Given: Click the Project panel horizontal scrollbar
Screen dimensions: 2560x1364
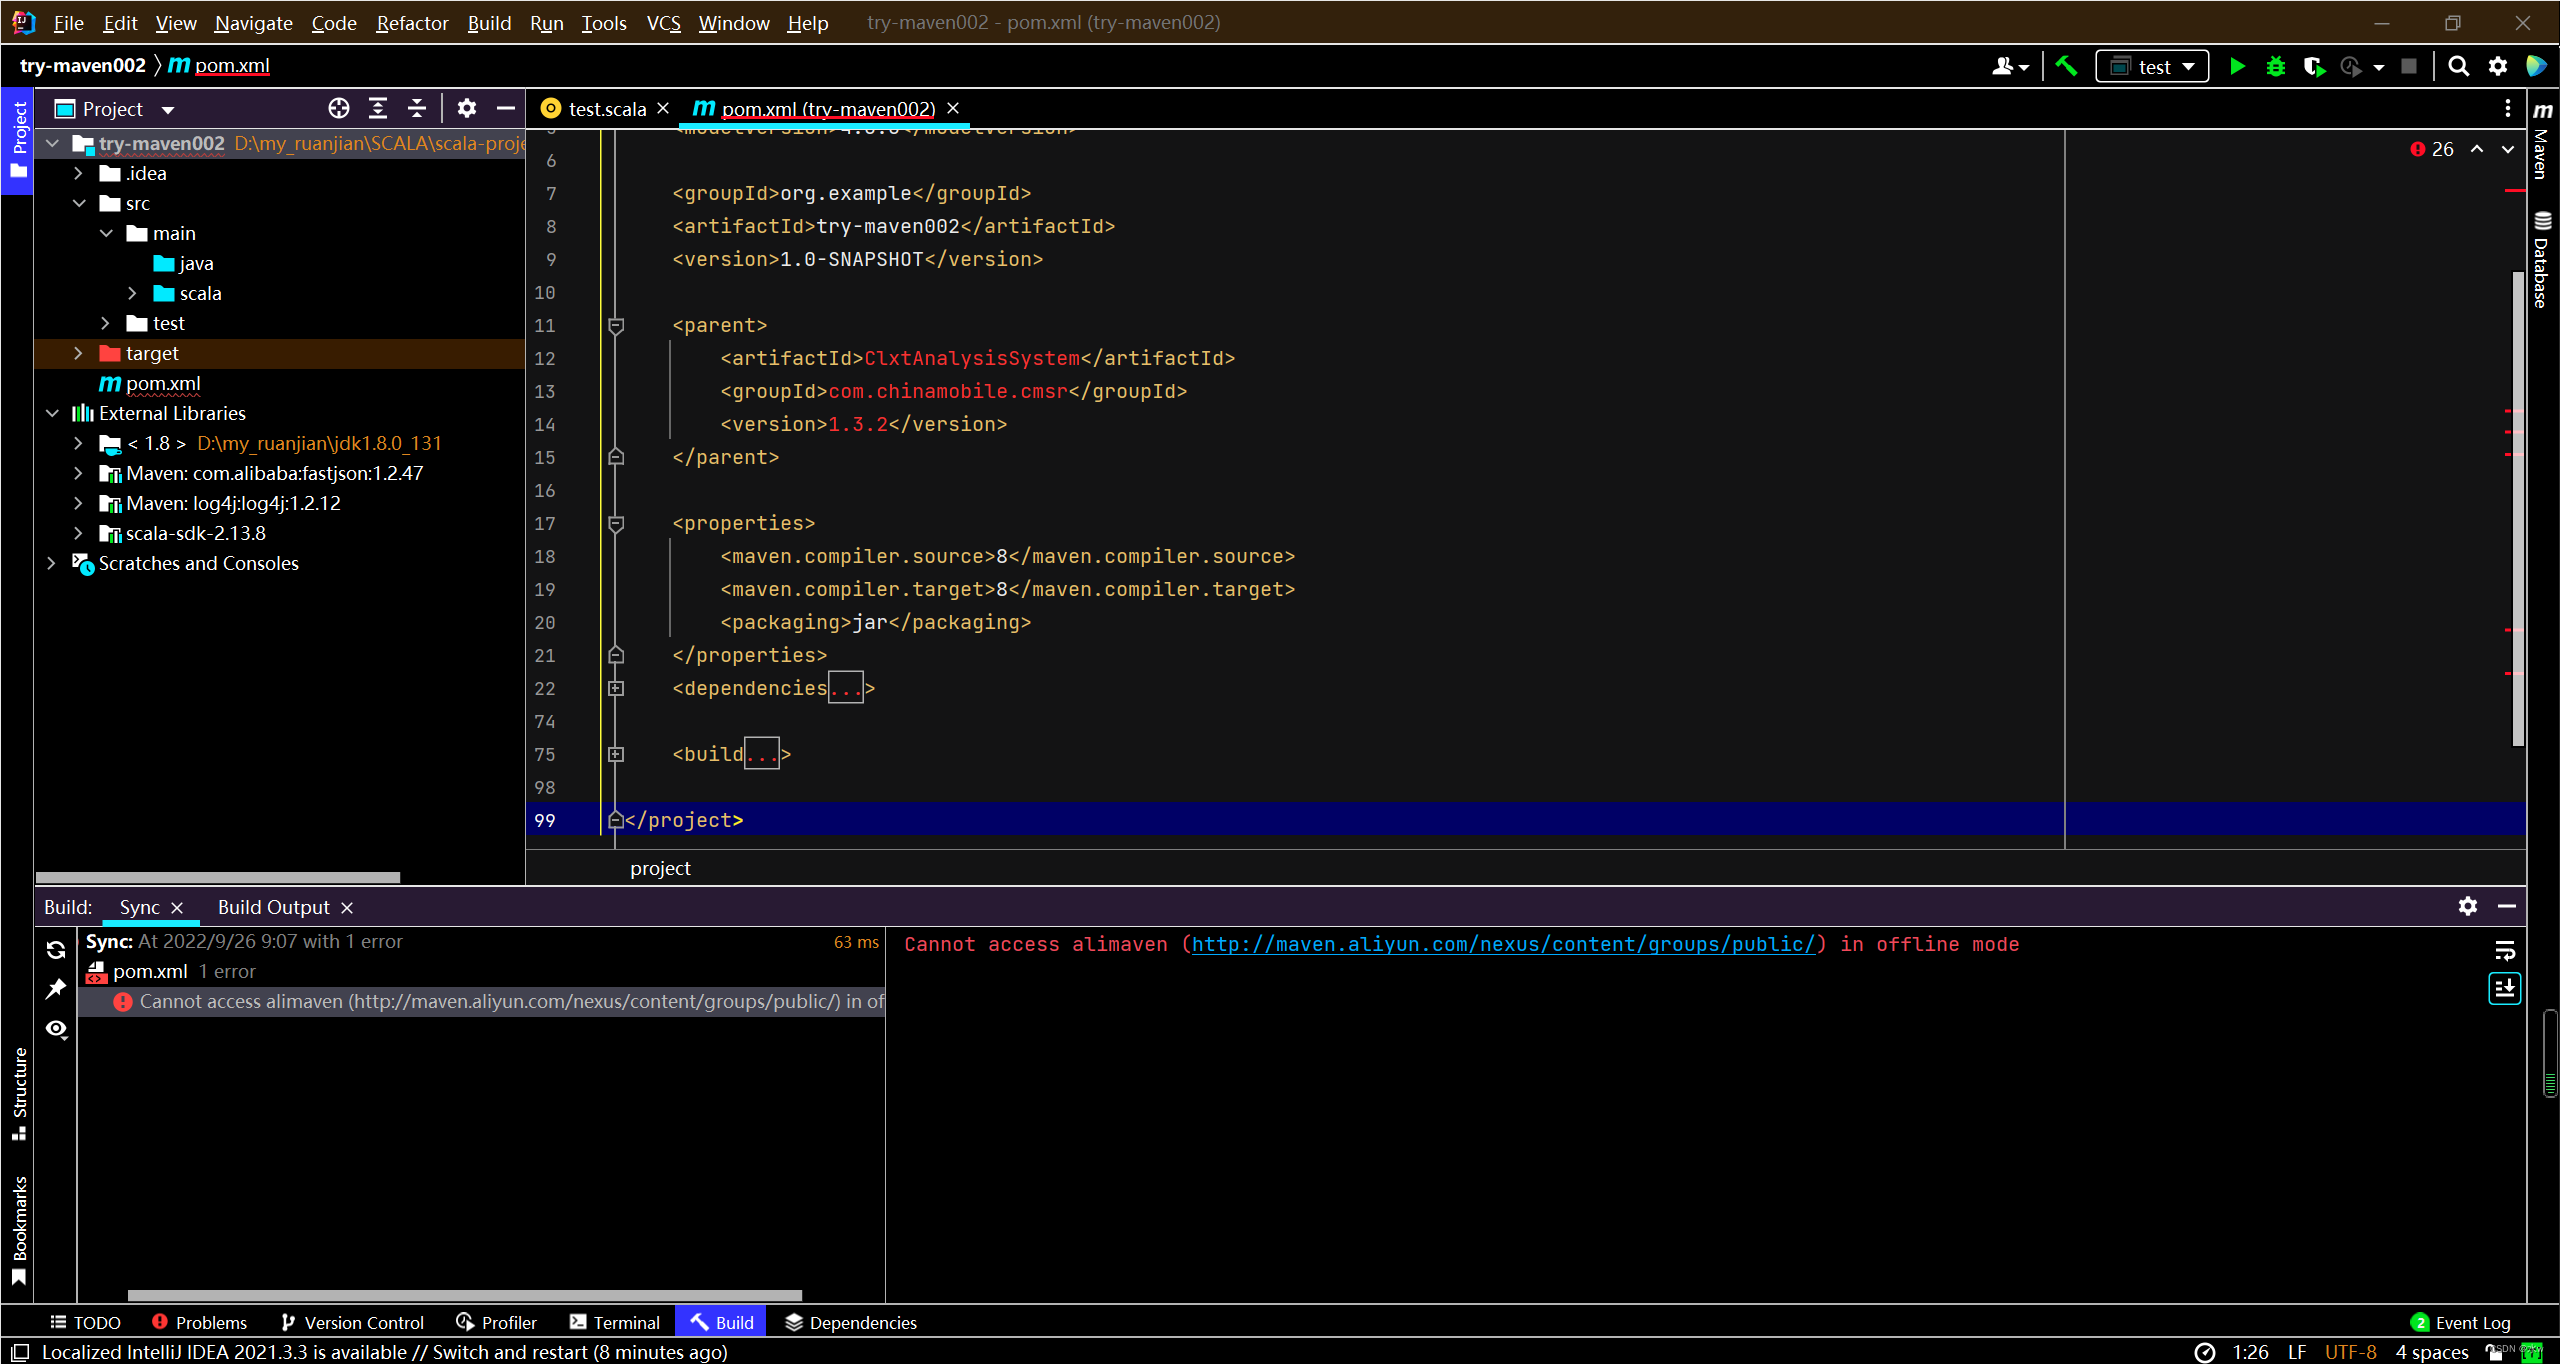Looking at the screenshot, I should coord(217,877).
